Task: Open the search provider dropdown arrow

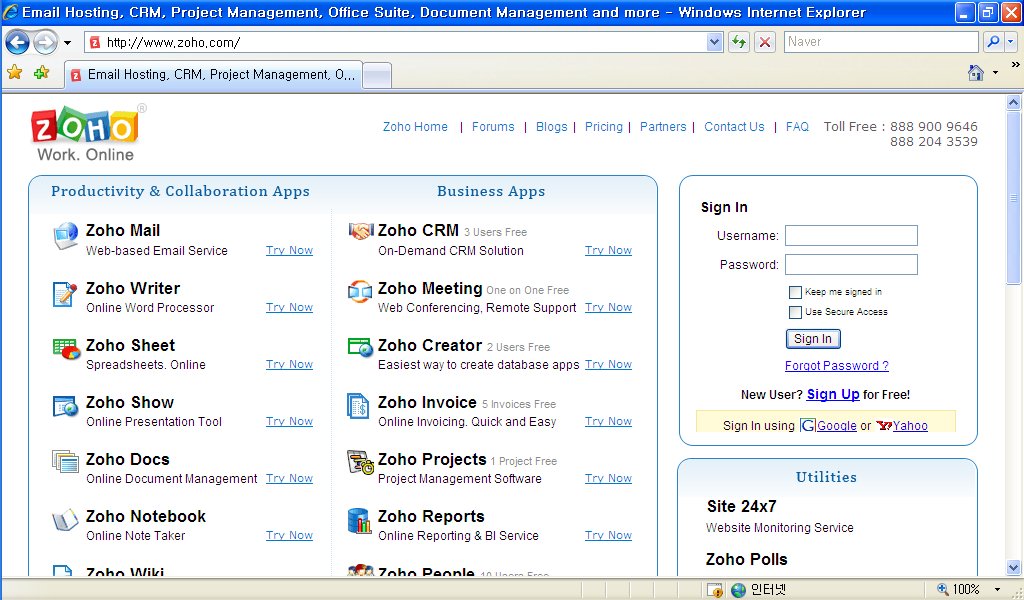Action: pos(1011,42)
